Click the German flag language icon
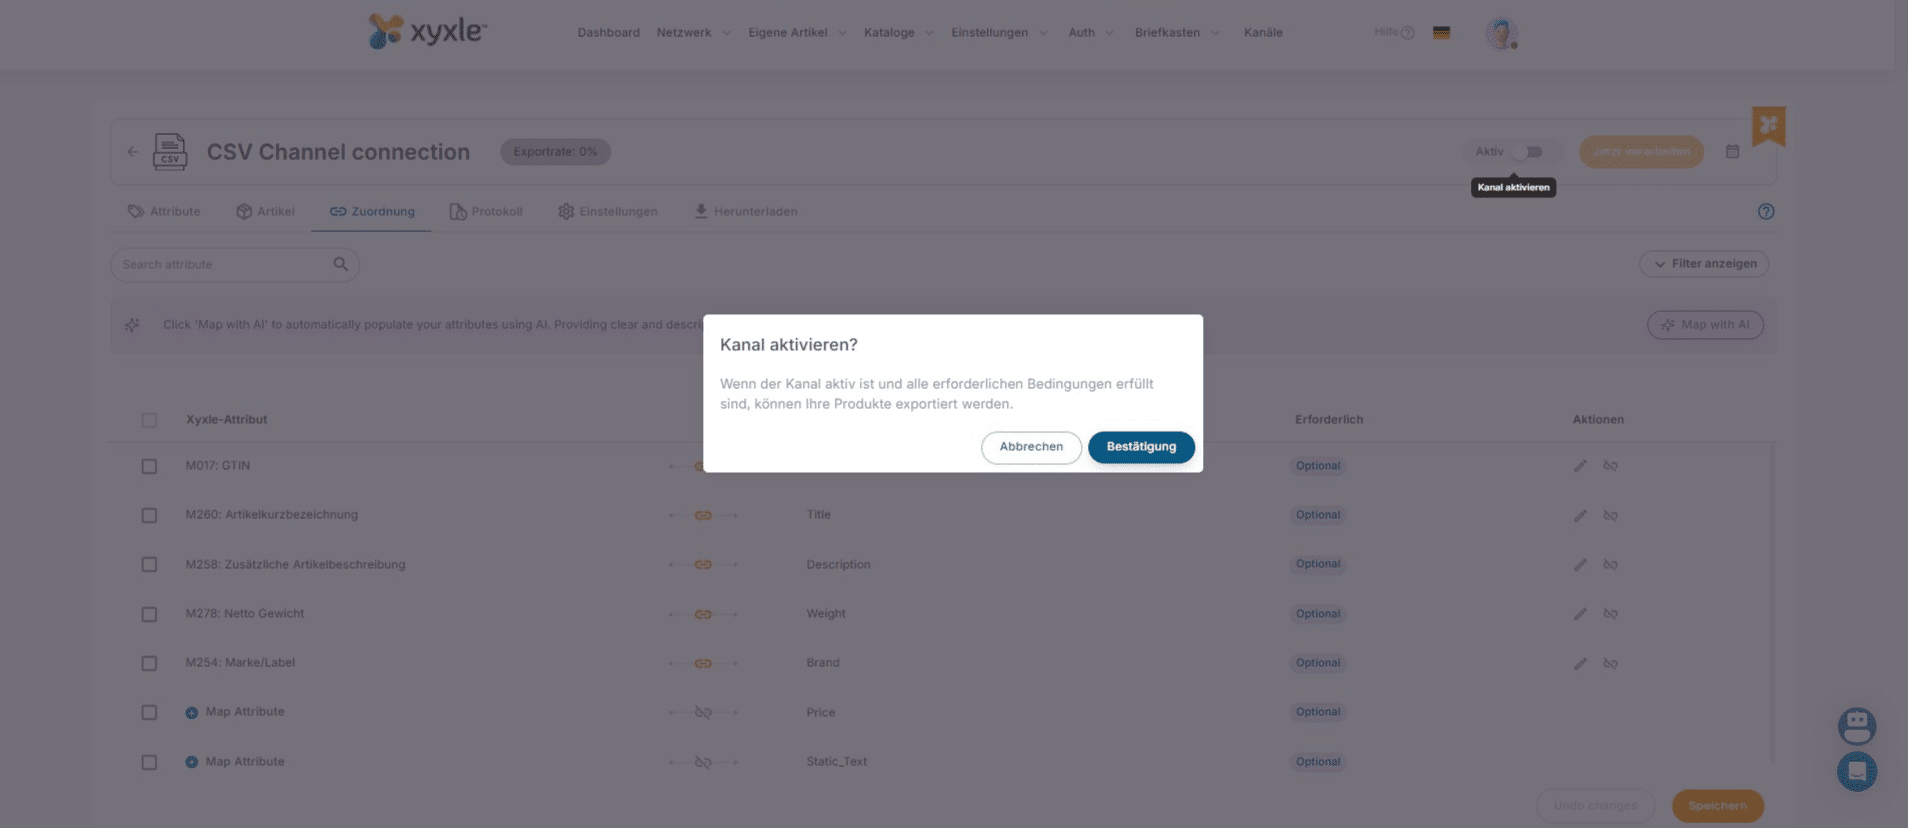Viewport: 1908px width, 828px height. (1441, 33)
